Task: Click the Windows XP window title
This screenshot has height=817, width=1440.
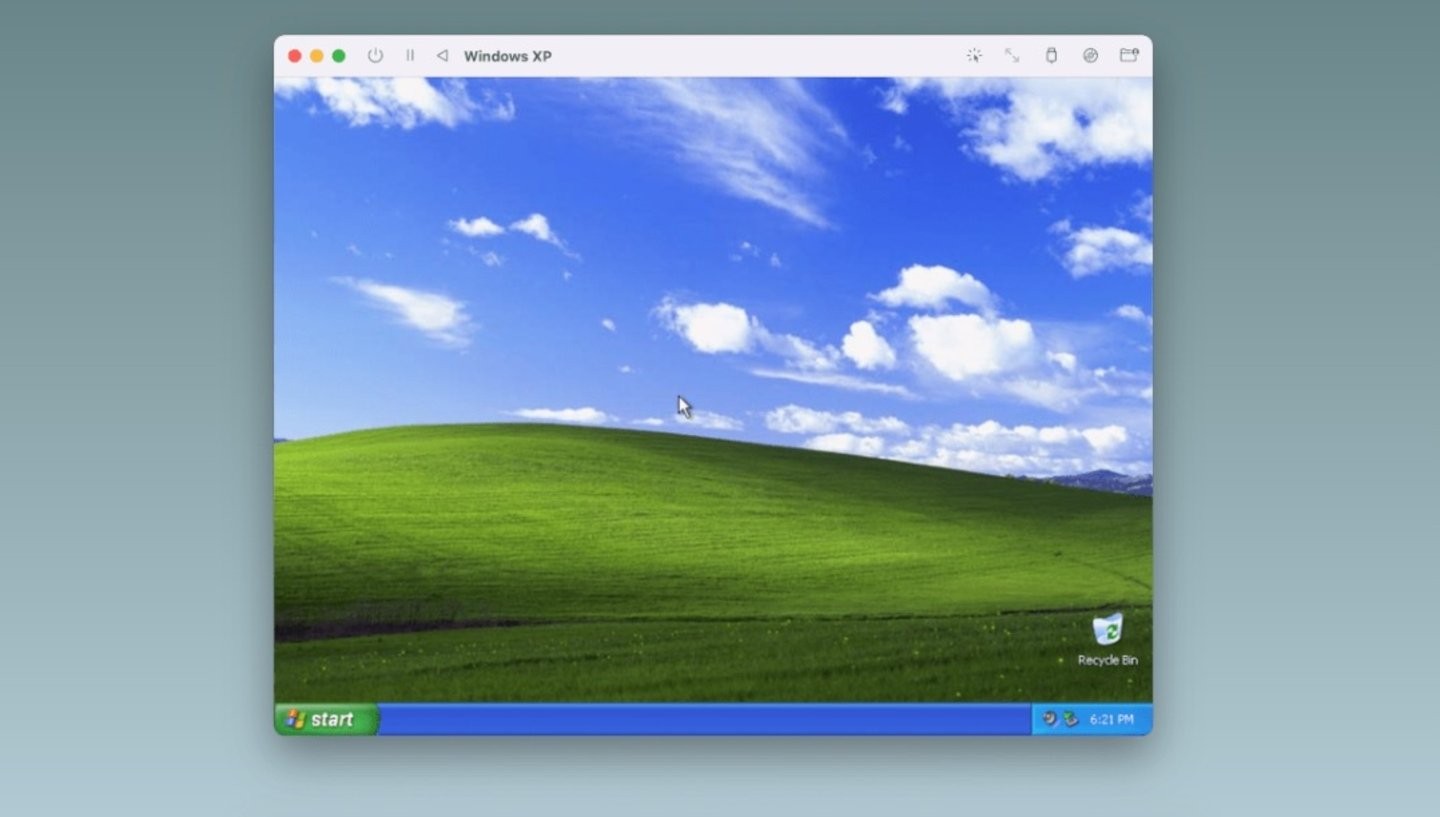Action: 507,56
